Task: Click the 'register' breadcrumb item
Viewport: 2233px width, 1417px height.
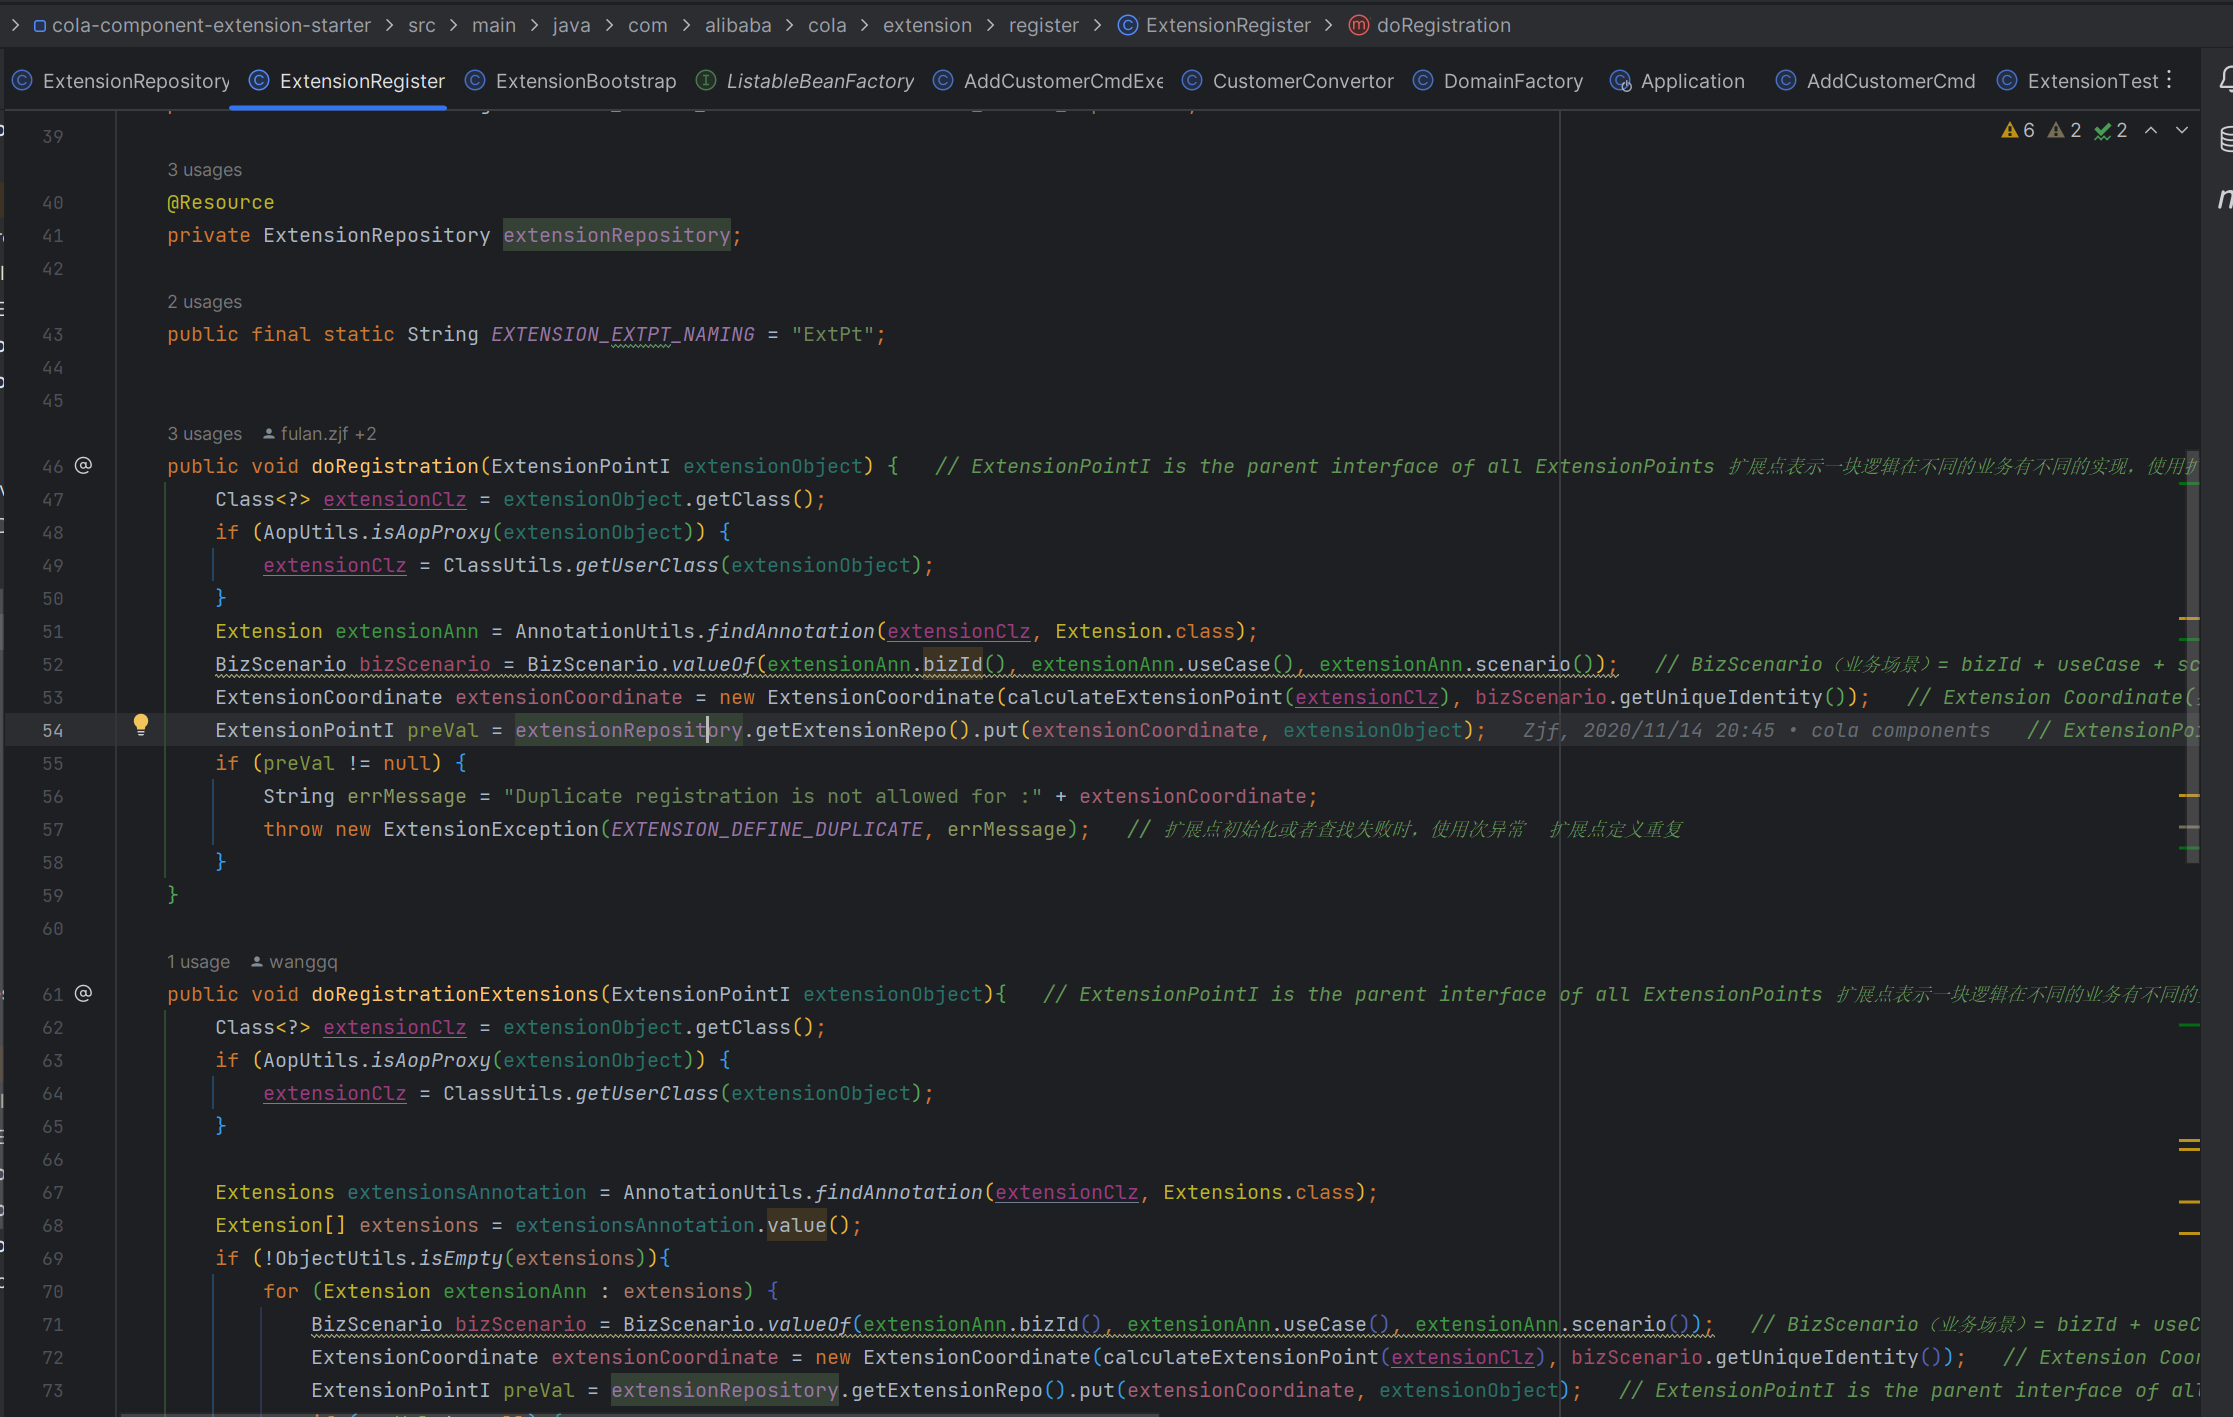Action: tap(1043, 25)
